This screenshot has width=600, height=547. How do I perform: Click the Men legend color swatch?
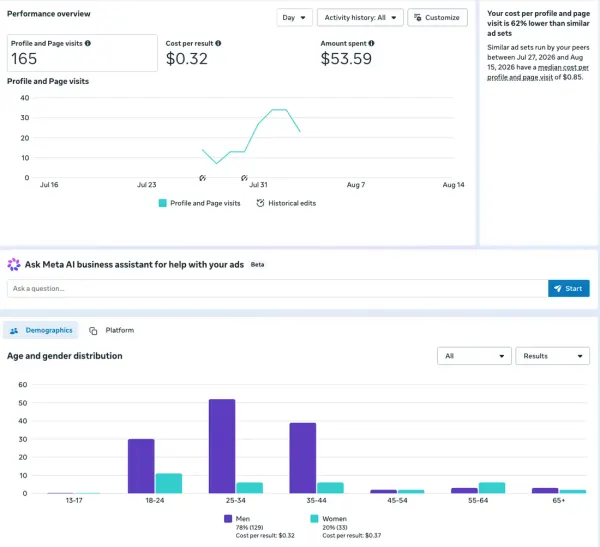point(228,519)
